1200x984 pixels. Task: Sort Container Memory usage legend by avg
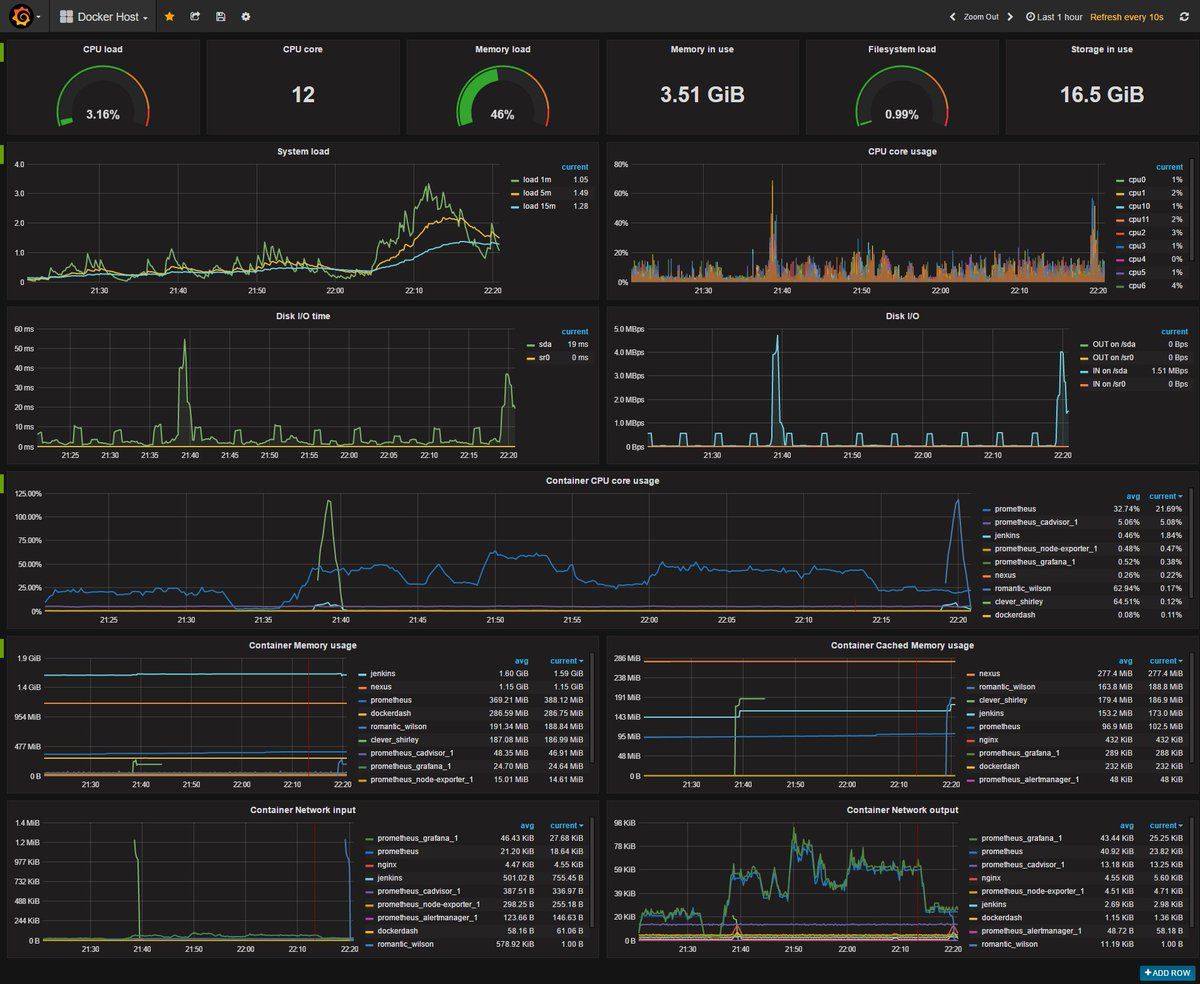tap(521, 661)
